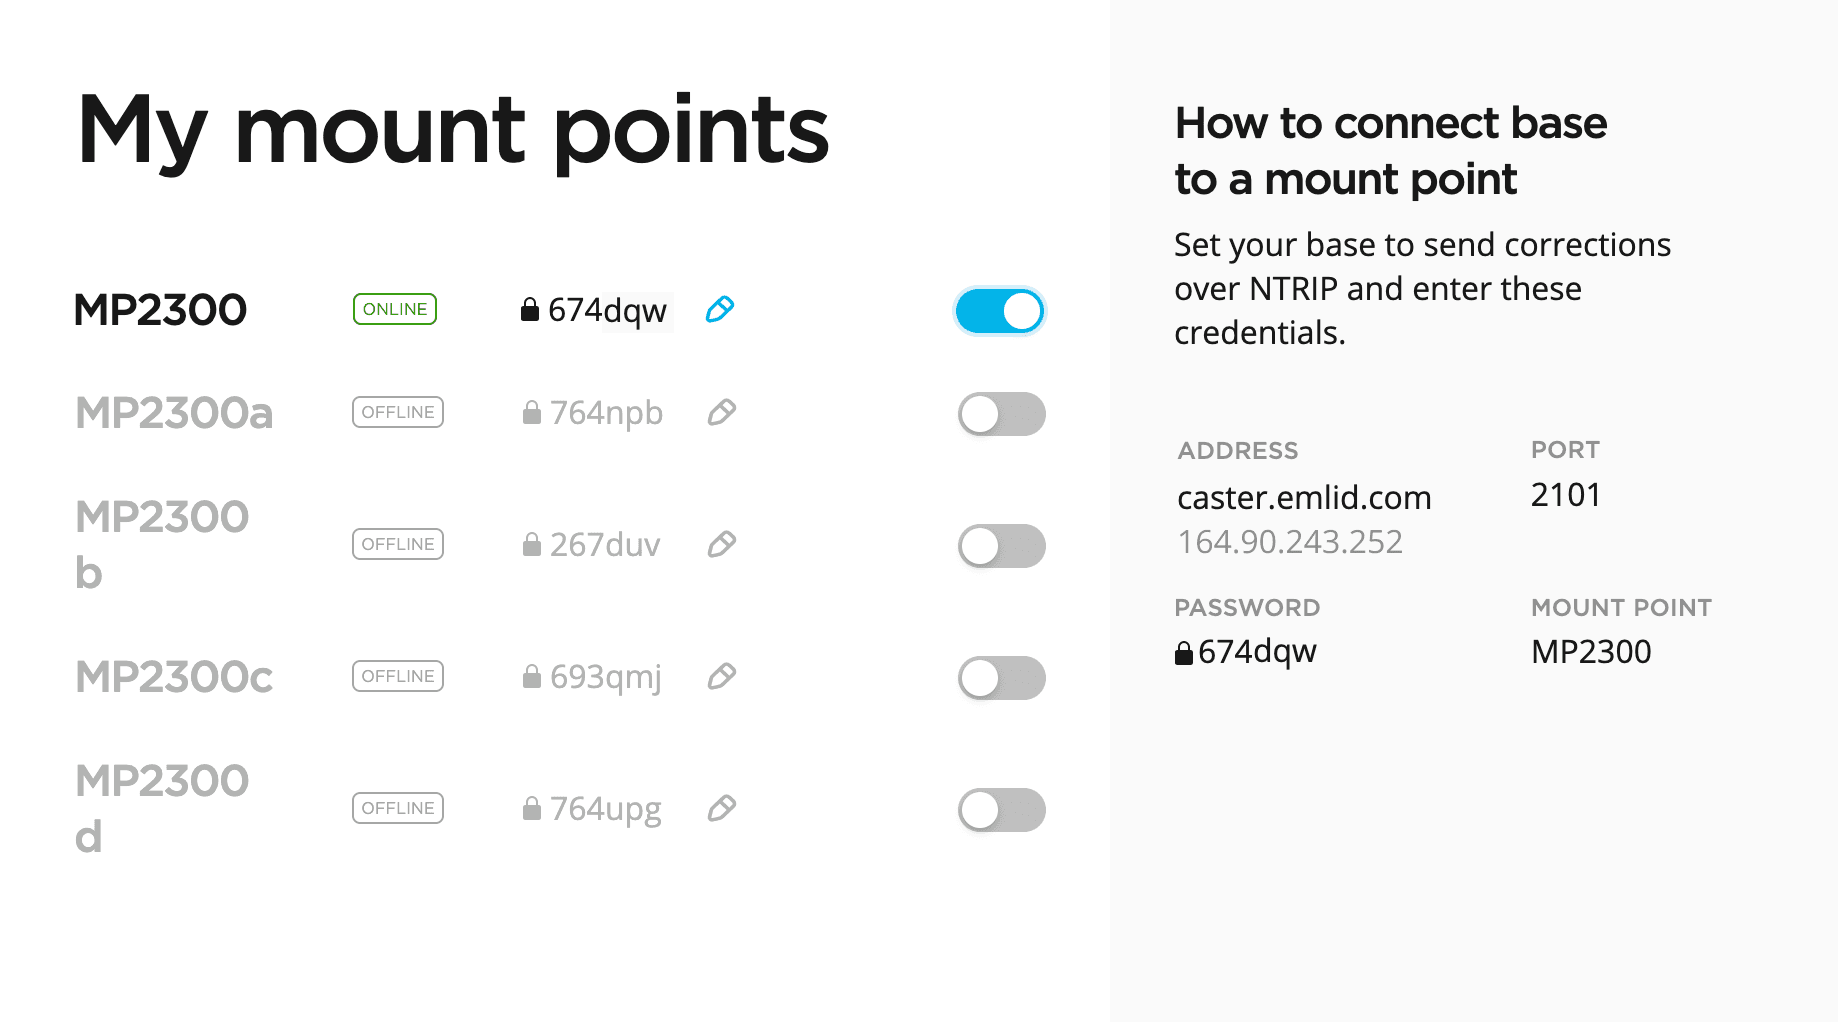The height and width of the screenshot is (1022, 1838).
Task: Click the lock icon next to 674dqw in the list
Action: point(530,310)
